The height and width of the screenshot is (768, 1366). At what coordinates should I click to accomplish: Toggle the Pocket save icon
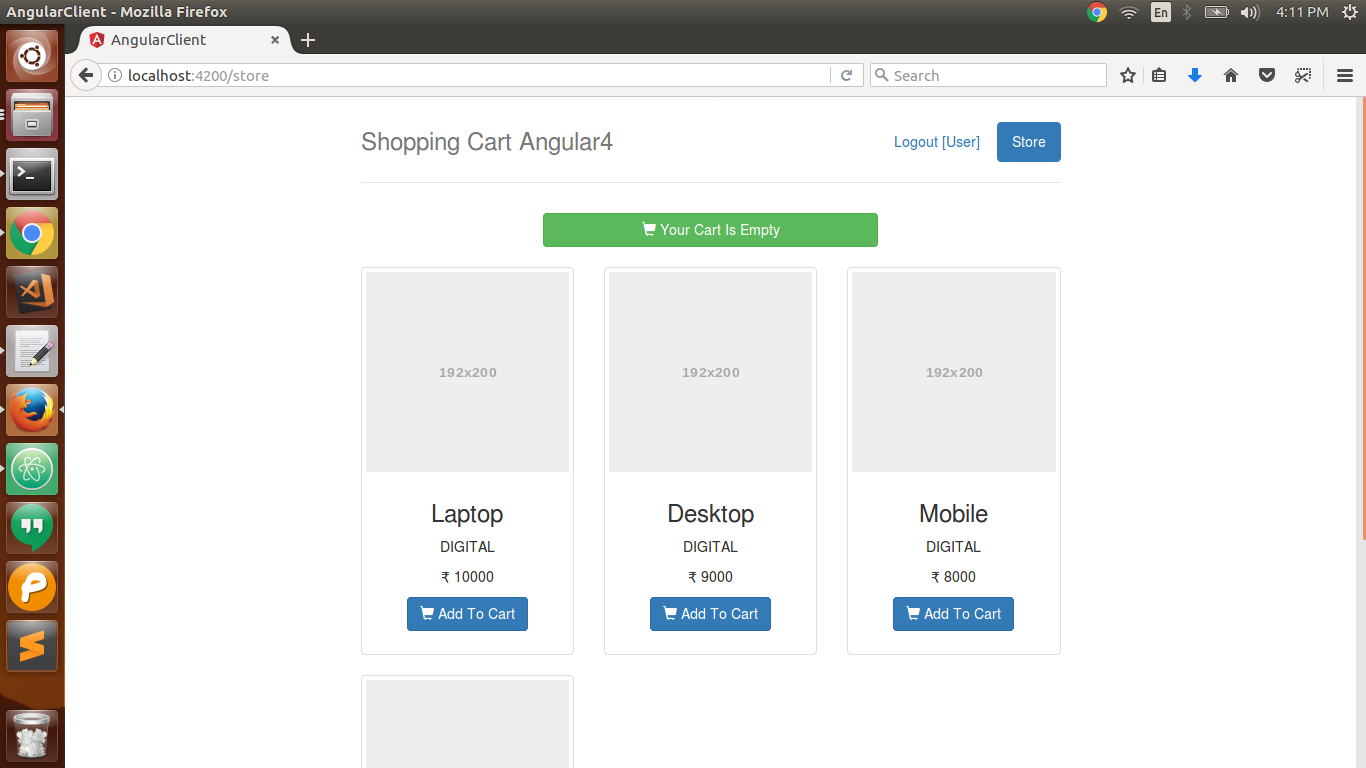(1267, 75)
